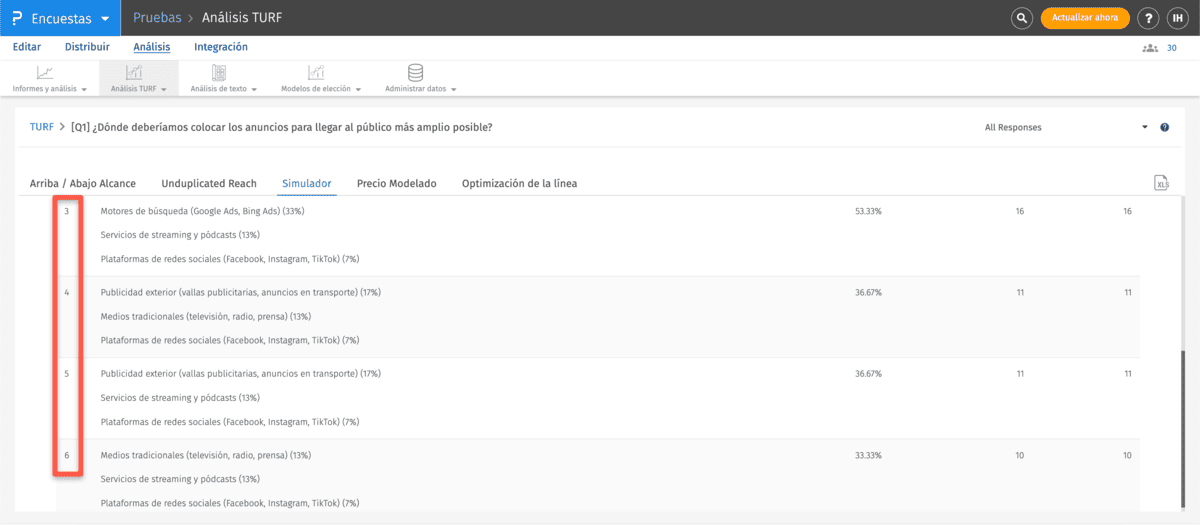Open the Análisis TURF toolbar icon

point(134,73)
